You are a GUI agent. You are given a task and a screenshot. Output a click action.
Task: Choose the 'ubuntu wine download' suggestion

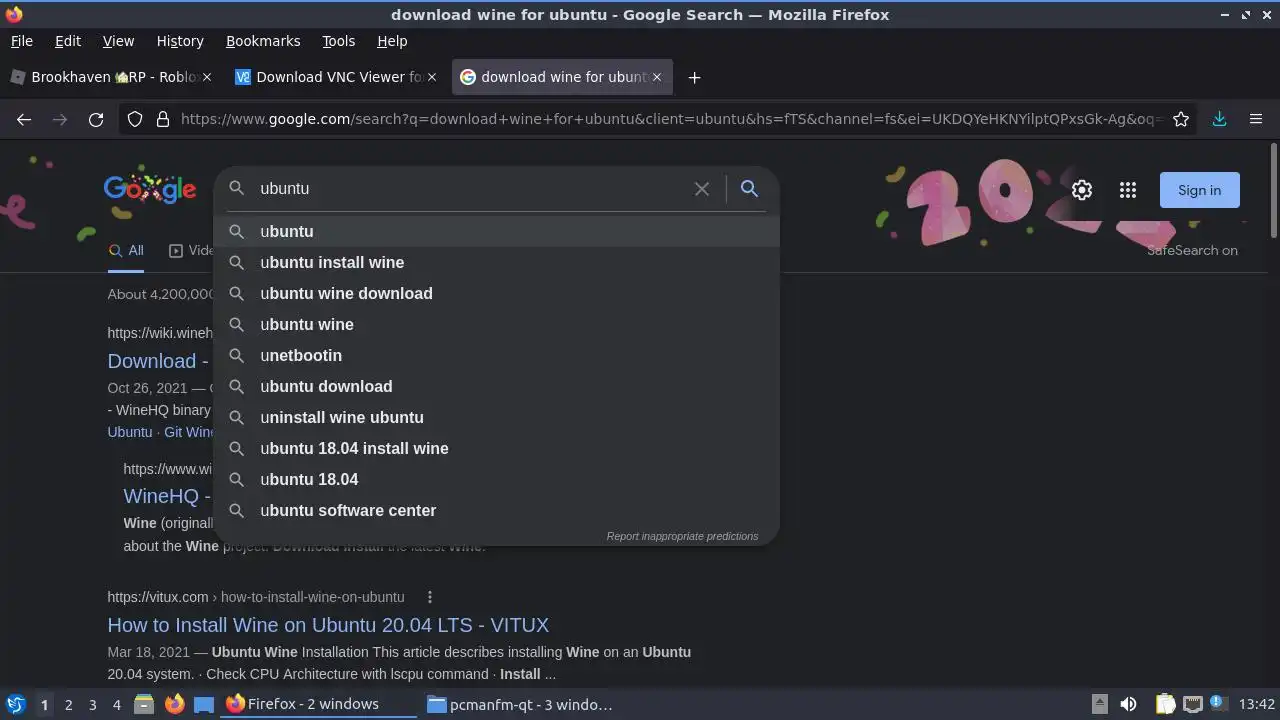point(496,293)
